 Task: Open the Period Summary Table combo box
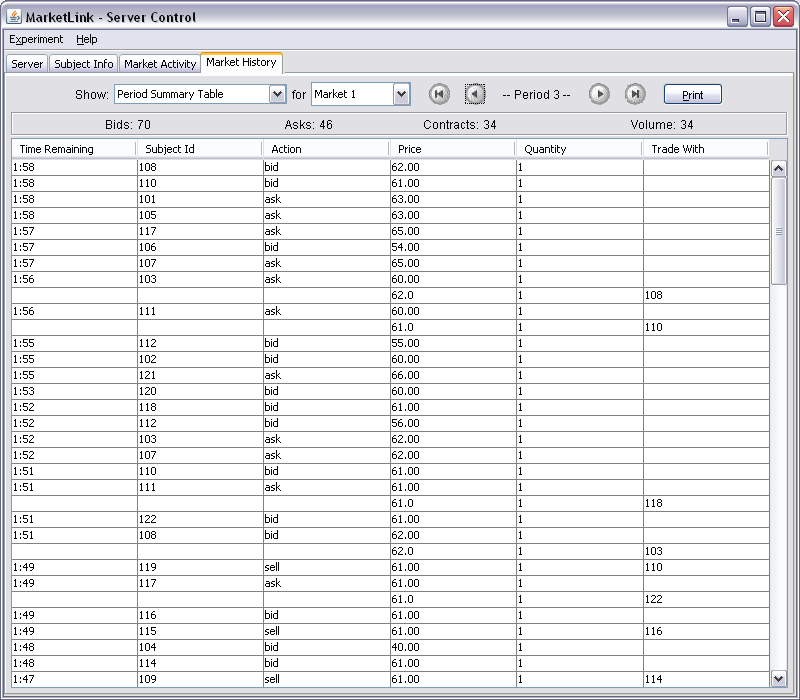[x=200, y=94]
